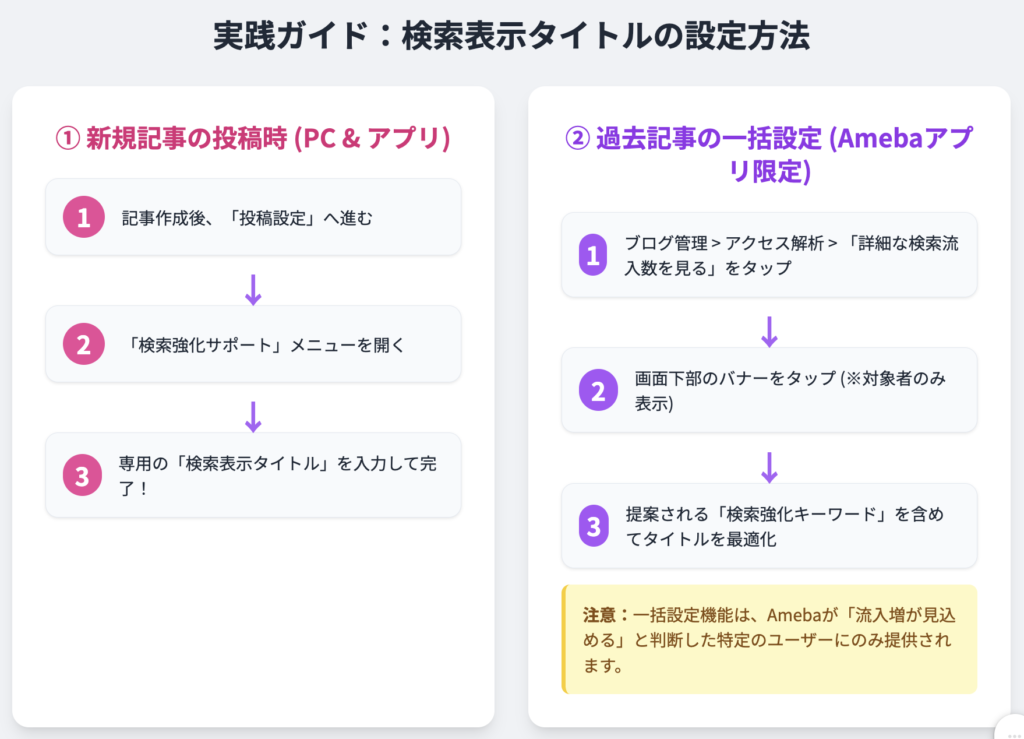Click the arrow below 投稿設定 step
1024x739 pixels.
[x=253, y=290]
